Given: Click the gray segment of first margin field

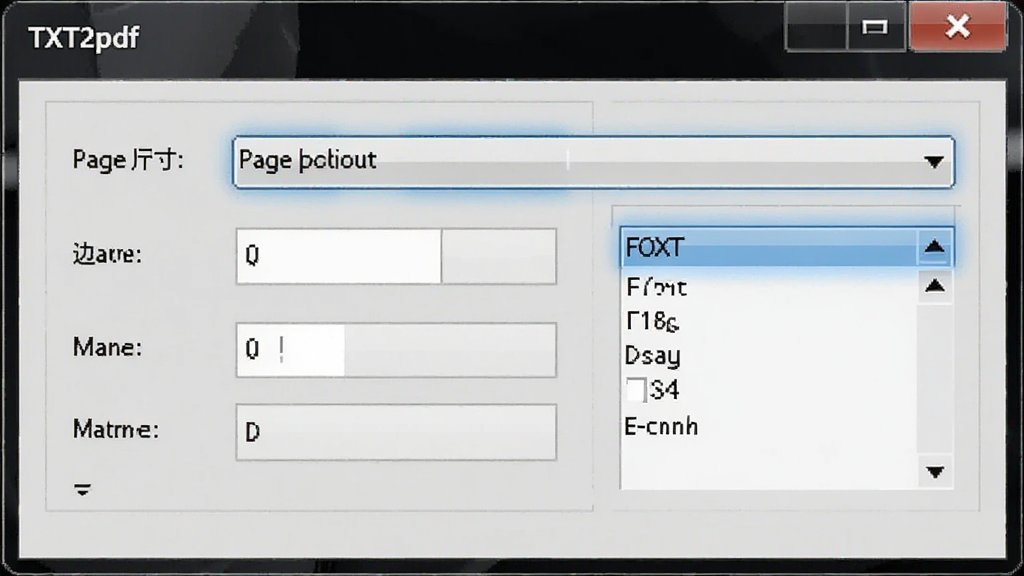Looking at the screenshot, I should (x=499, y=256).
